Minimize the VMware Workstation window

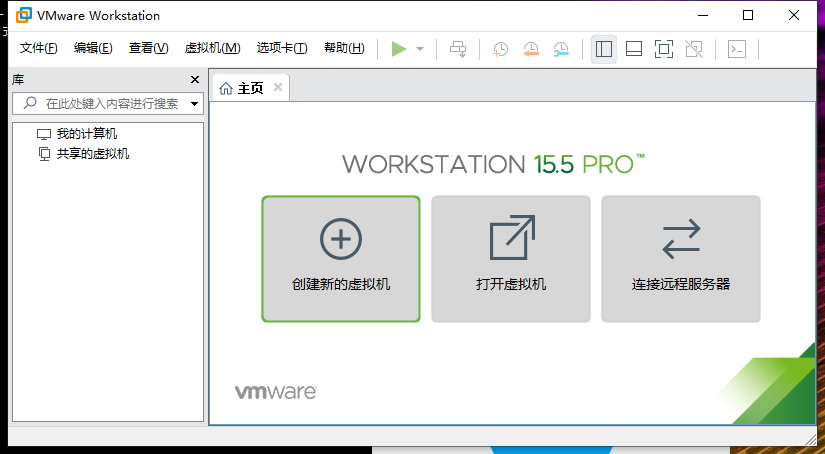pyautogui.click(x=703, y=15)
